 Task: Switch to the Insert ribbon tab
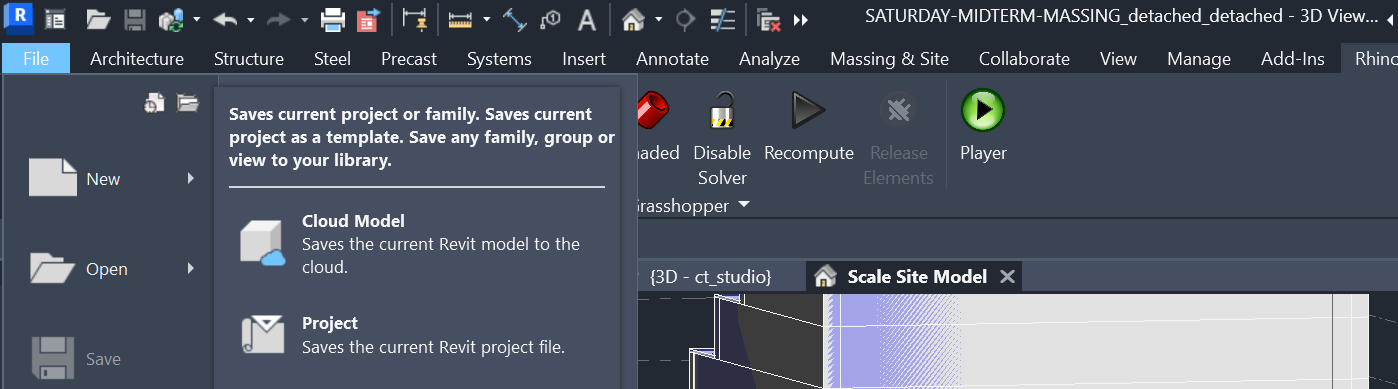point(584,59)
